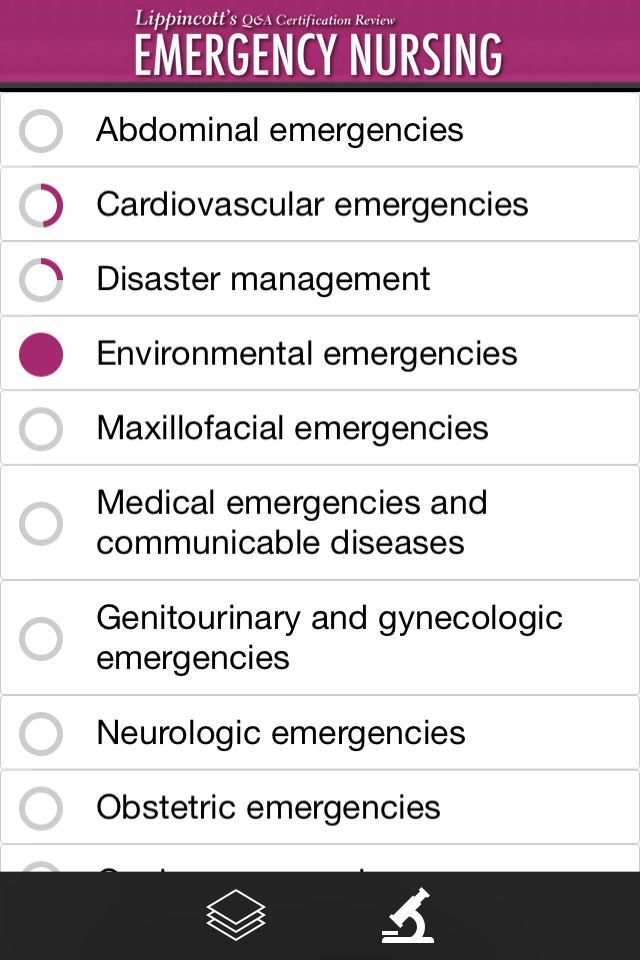Tap the Emergency Nursing header title
The image size is (640, 960).
click(319, 54)
